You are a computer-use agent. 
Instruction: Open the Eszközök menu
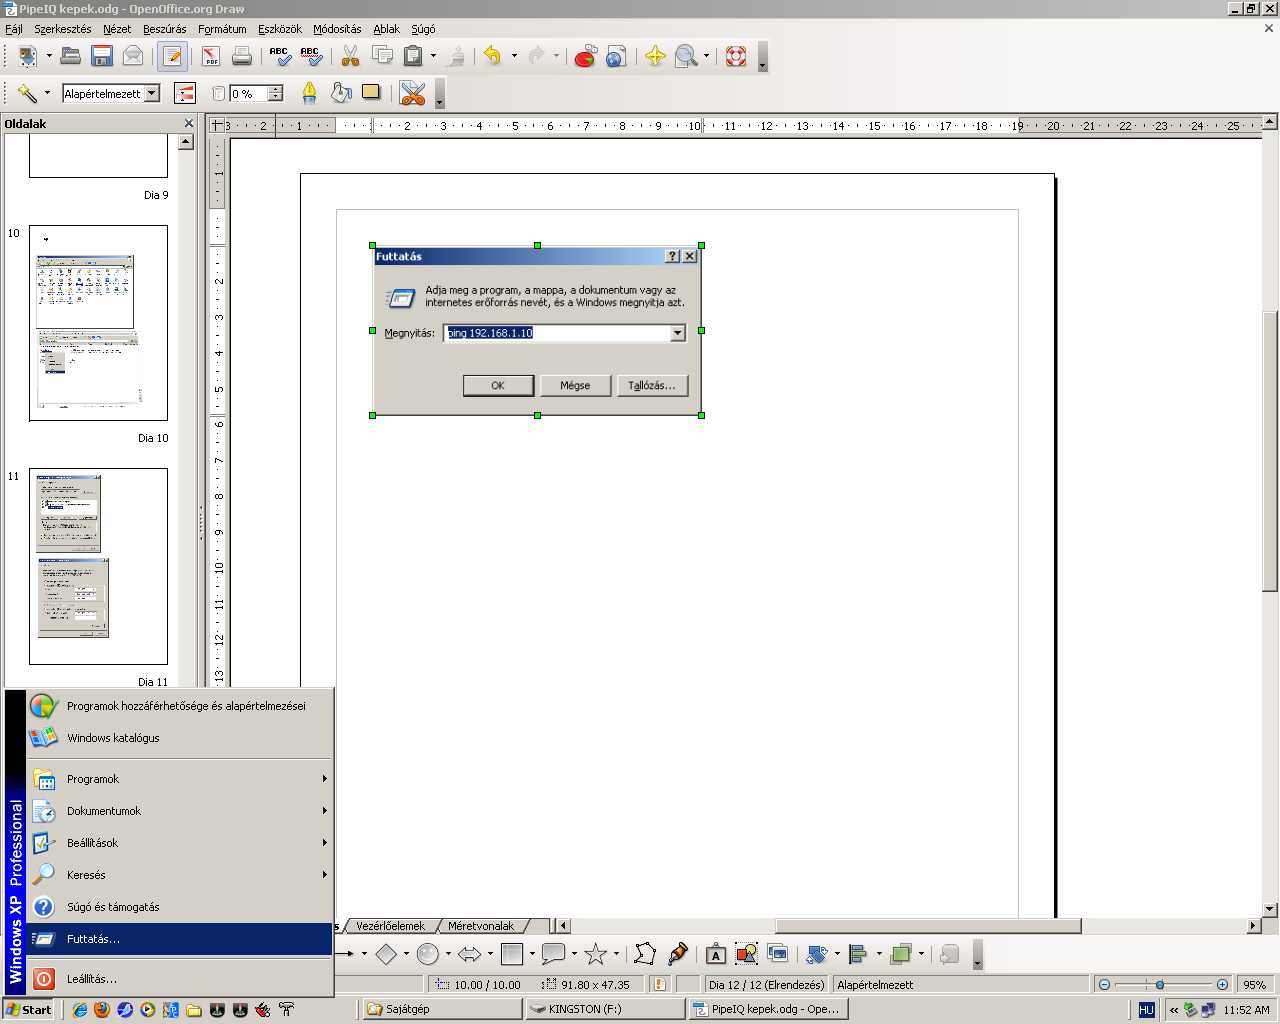pos(280,29)
